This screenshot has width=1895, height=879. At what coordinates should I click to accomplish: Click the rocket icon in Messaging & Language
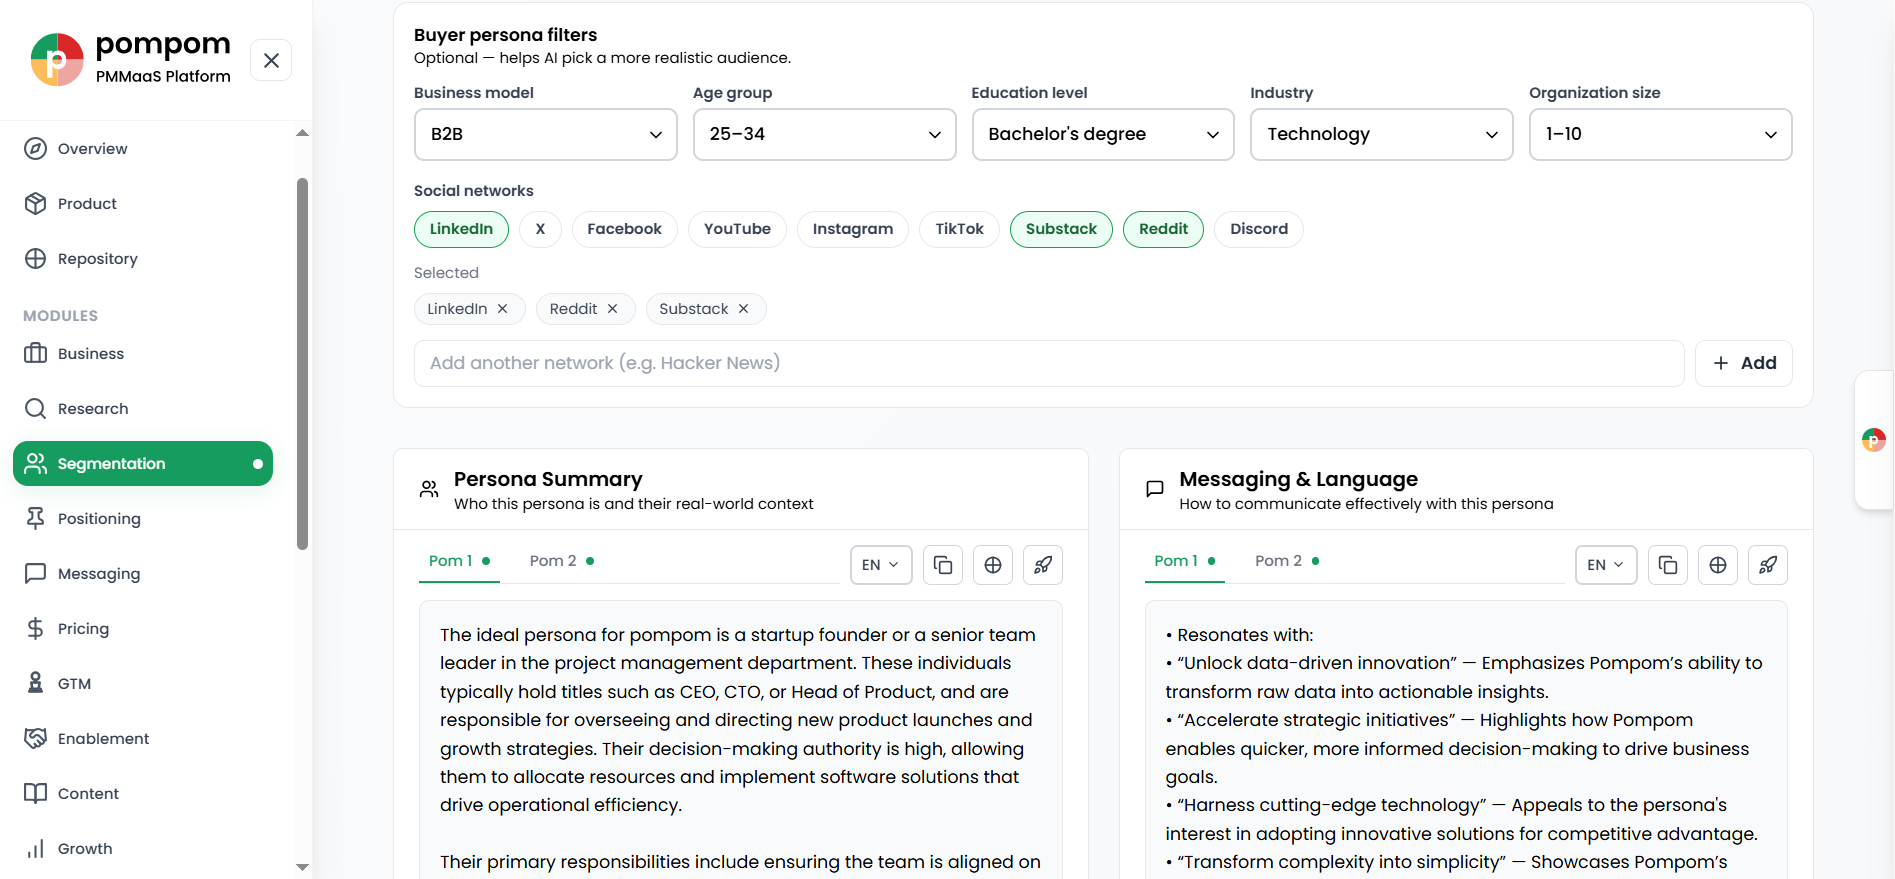(1768, 565)
